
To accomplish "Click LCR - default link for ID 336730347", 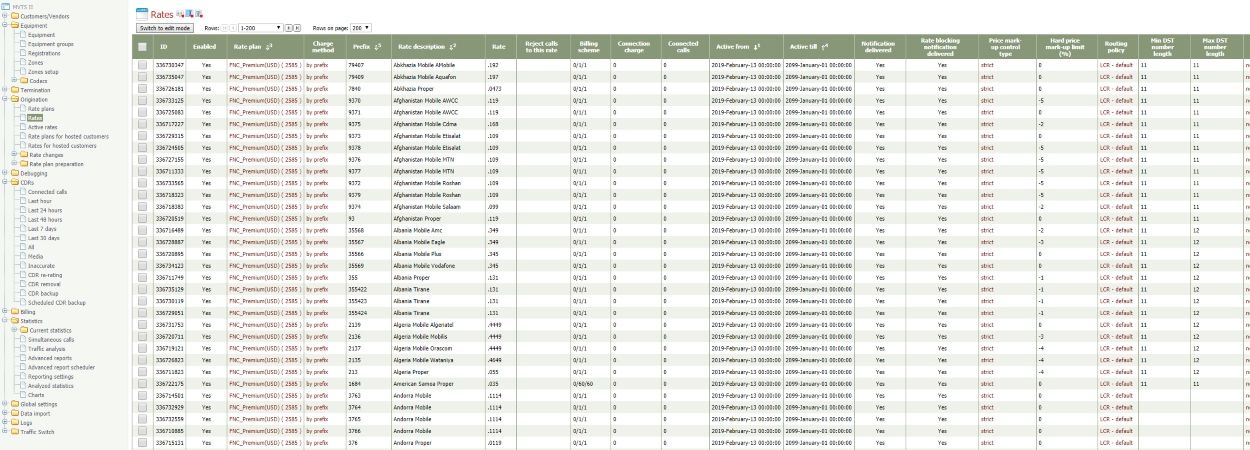I will (x=1115, y=64).
